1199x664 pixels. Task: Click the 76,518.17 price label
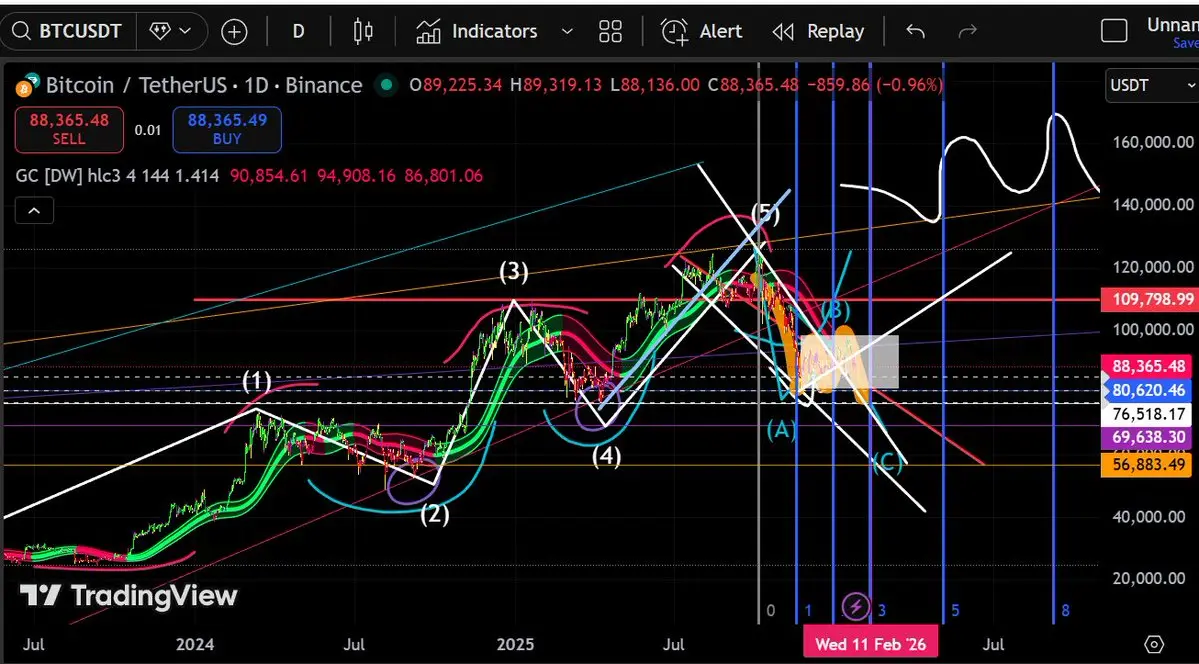pos(1148,415)
